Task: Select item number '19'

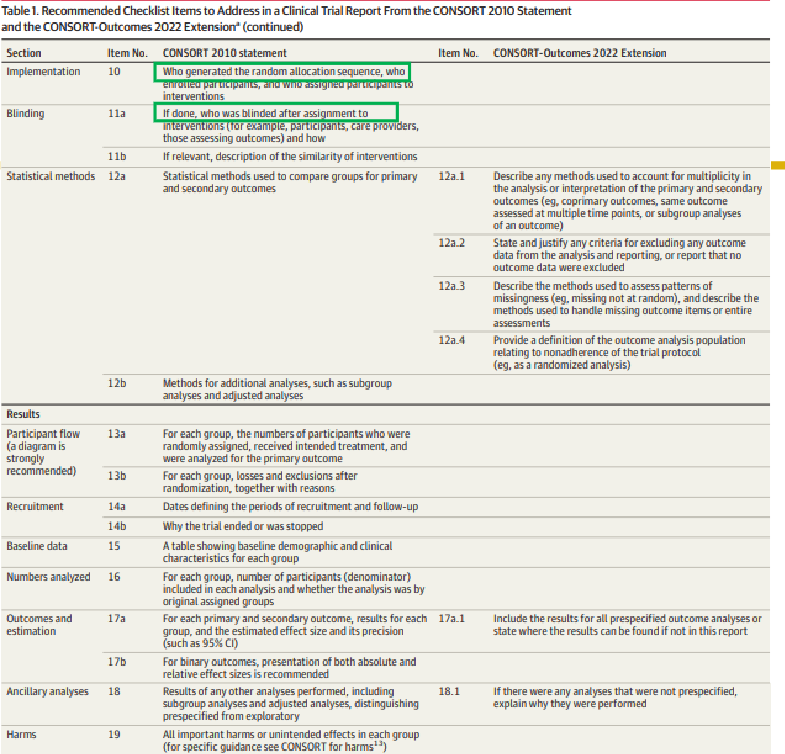Action: tap(114, 734)
